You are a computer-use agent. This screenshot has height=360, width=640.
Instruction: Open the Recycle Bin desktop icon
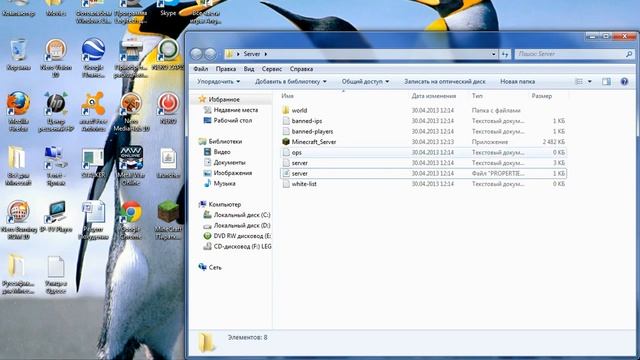18,54
